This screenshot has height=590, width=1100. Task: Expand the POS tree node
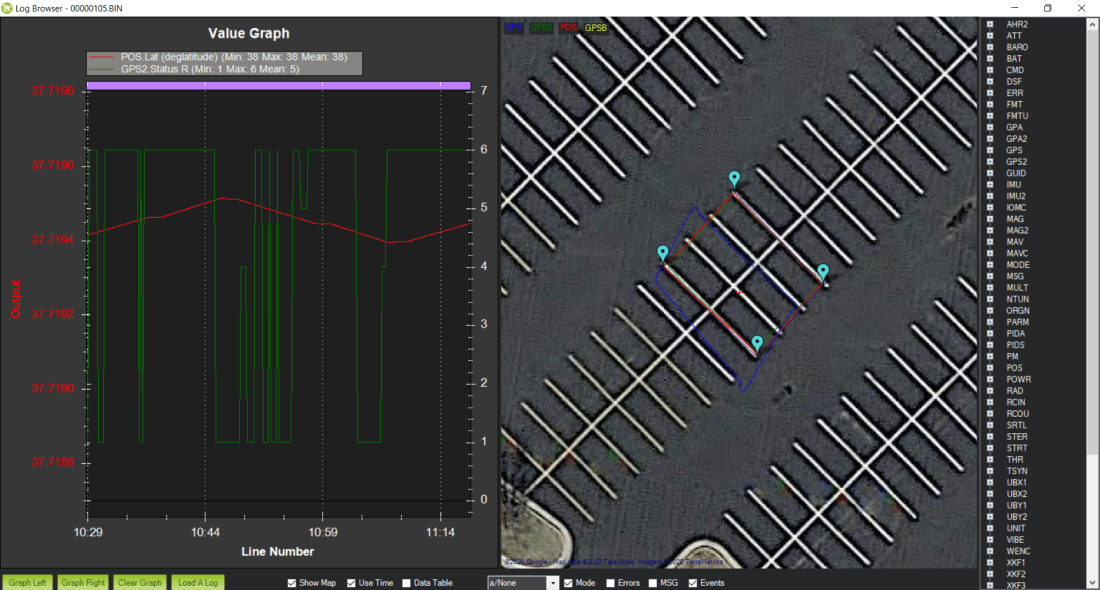[x=990, y=368]
